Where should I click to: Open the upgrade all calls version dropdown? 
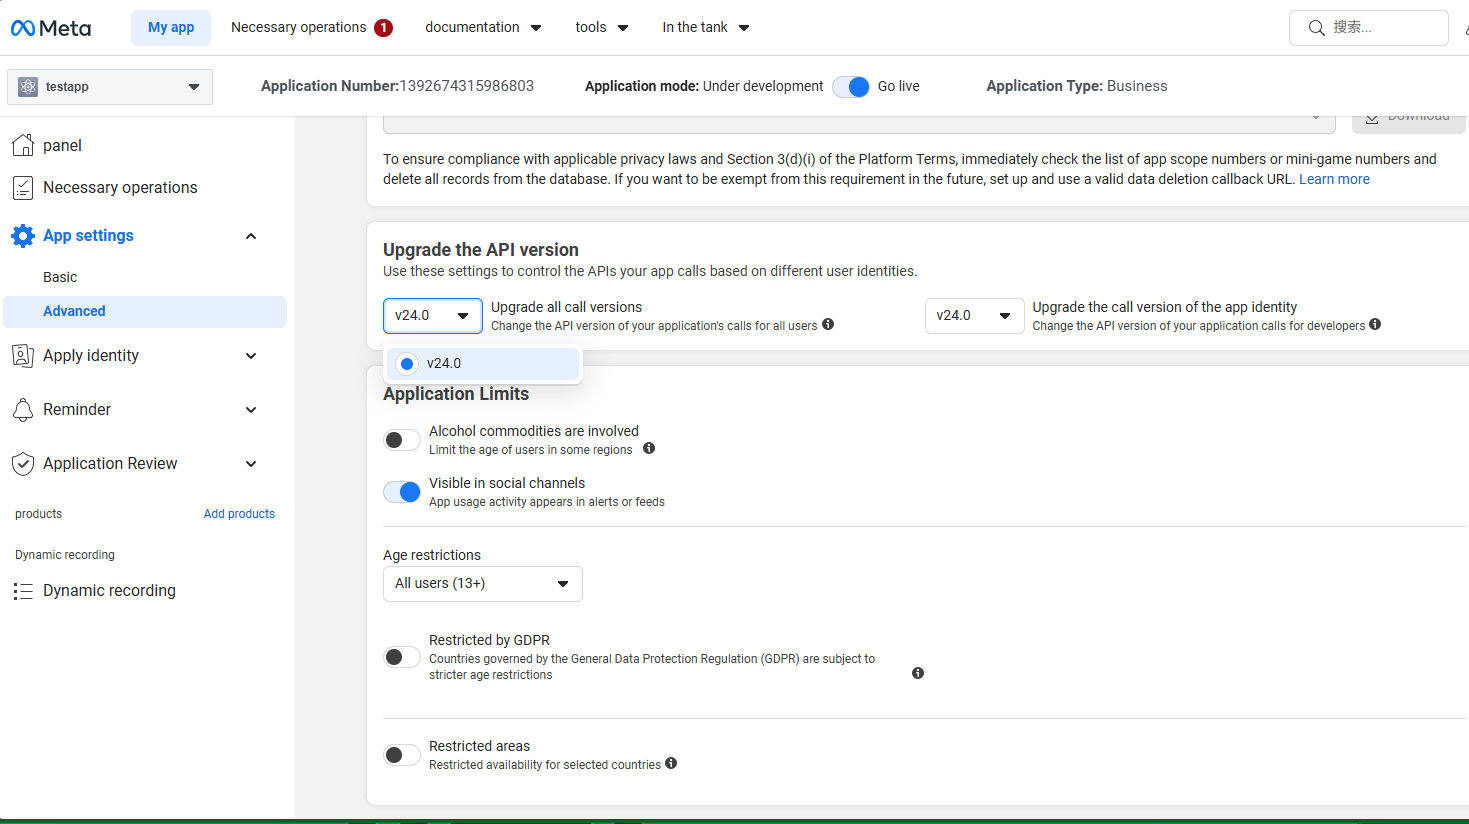point(433,316)
